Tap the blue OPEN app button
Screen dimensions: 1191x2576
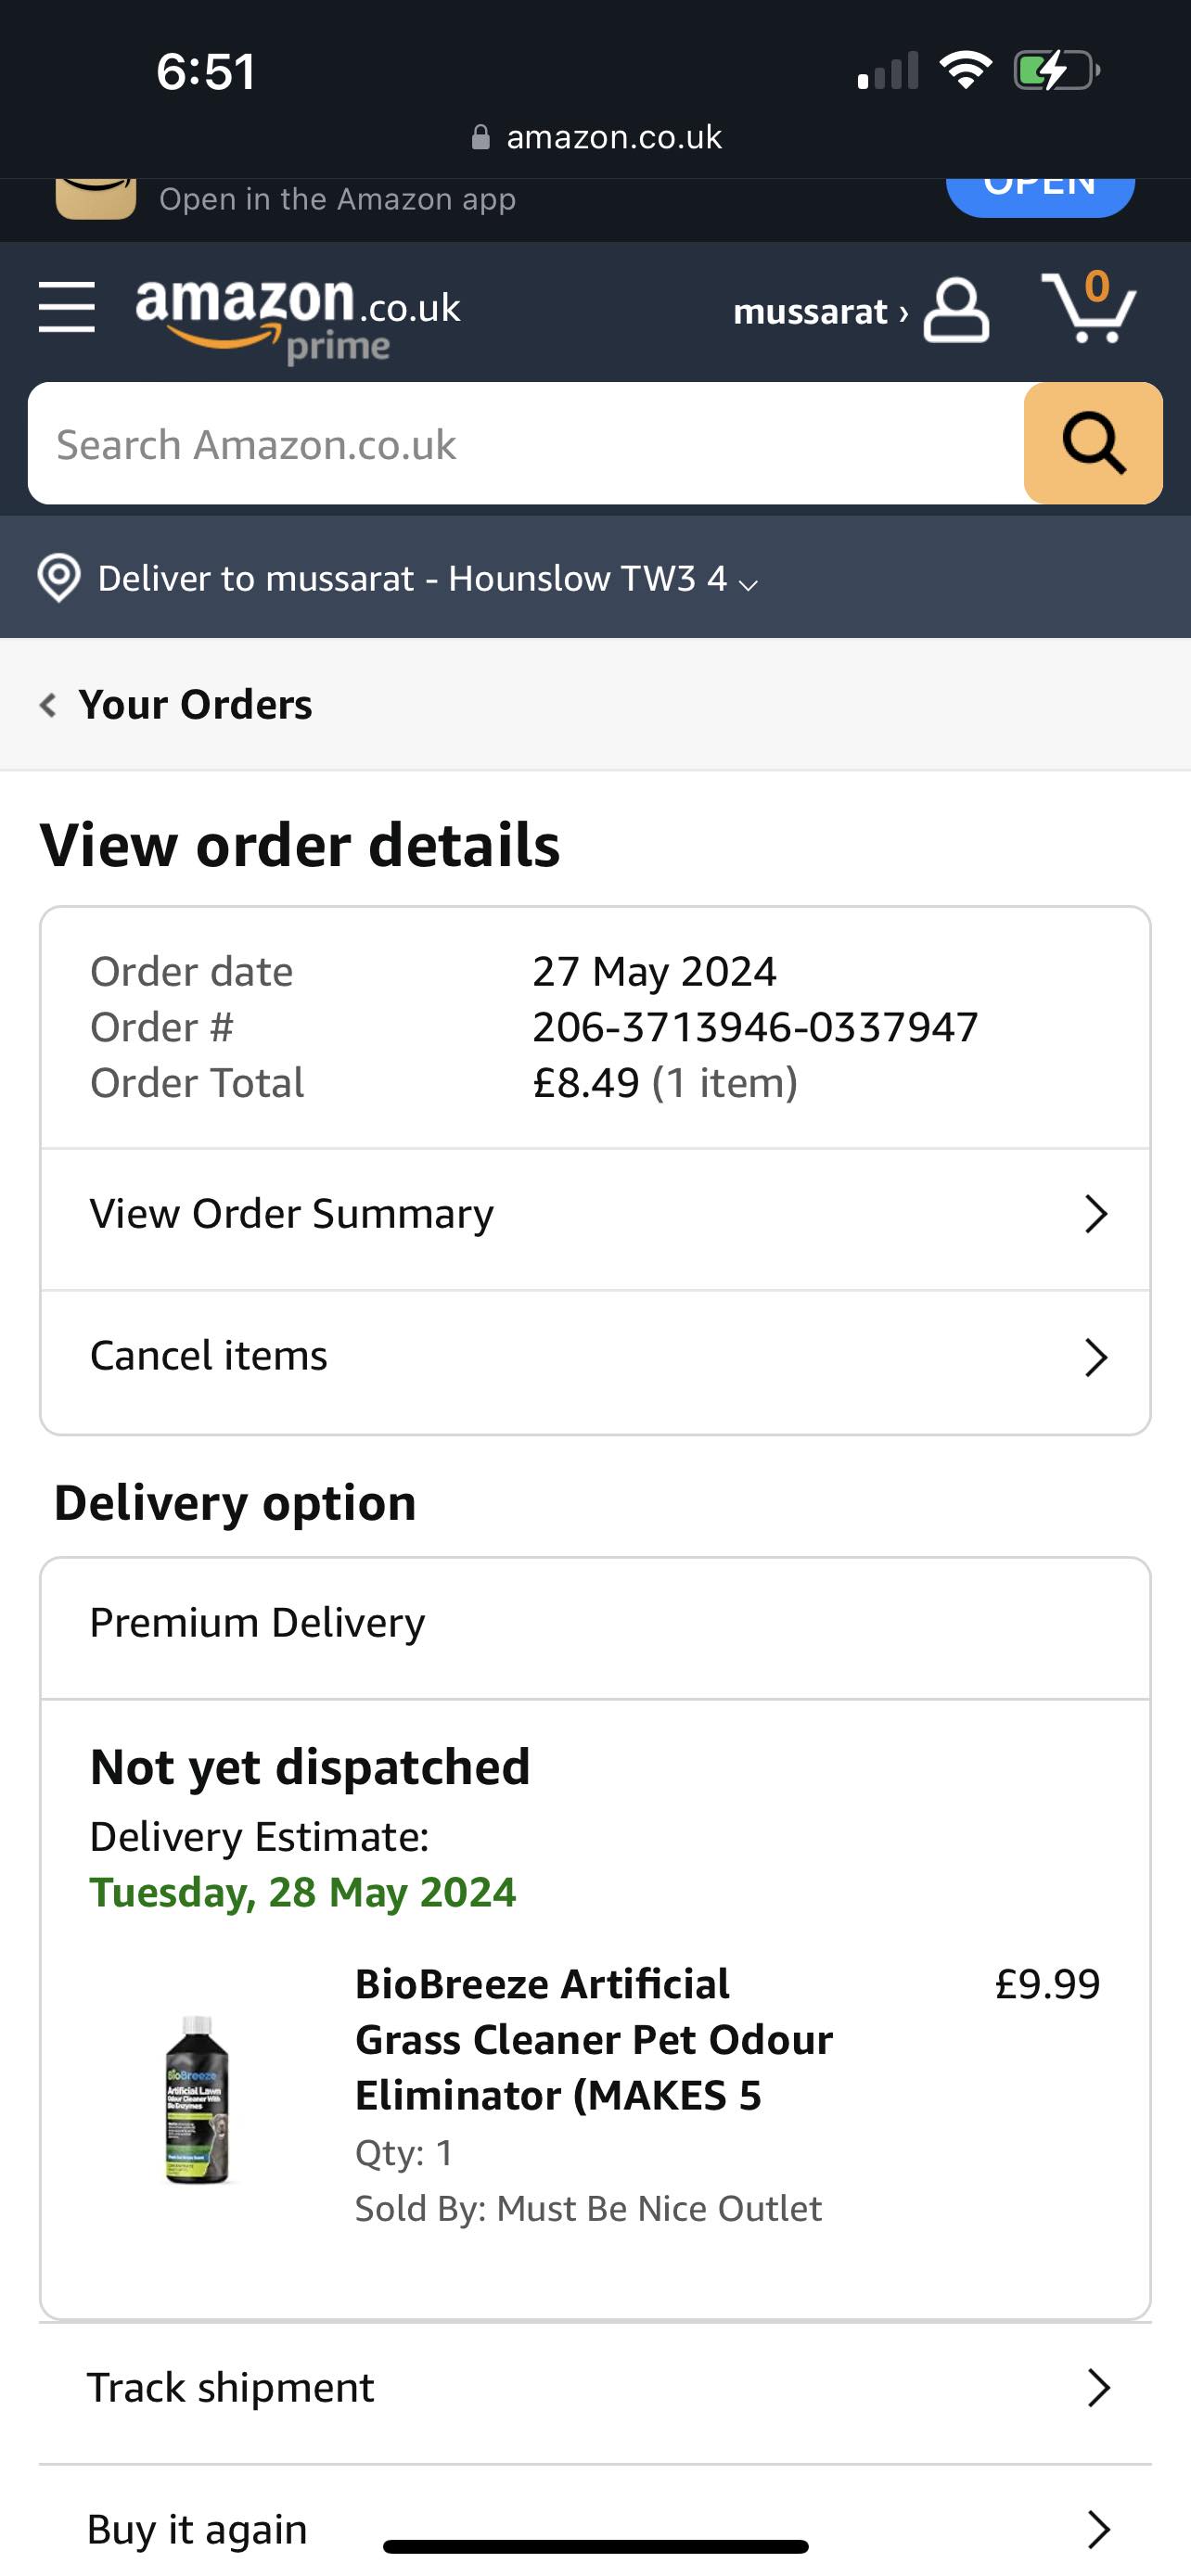(x=1040, y=197)
